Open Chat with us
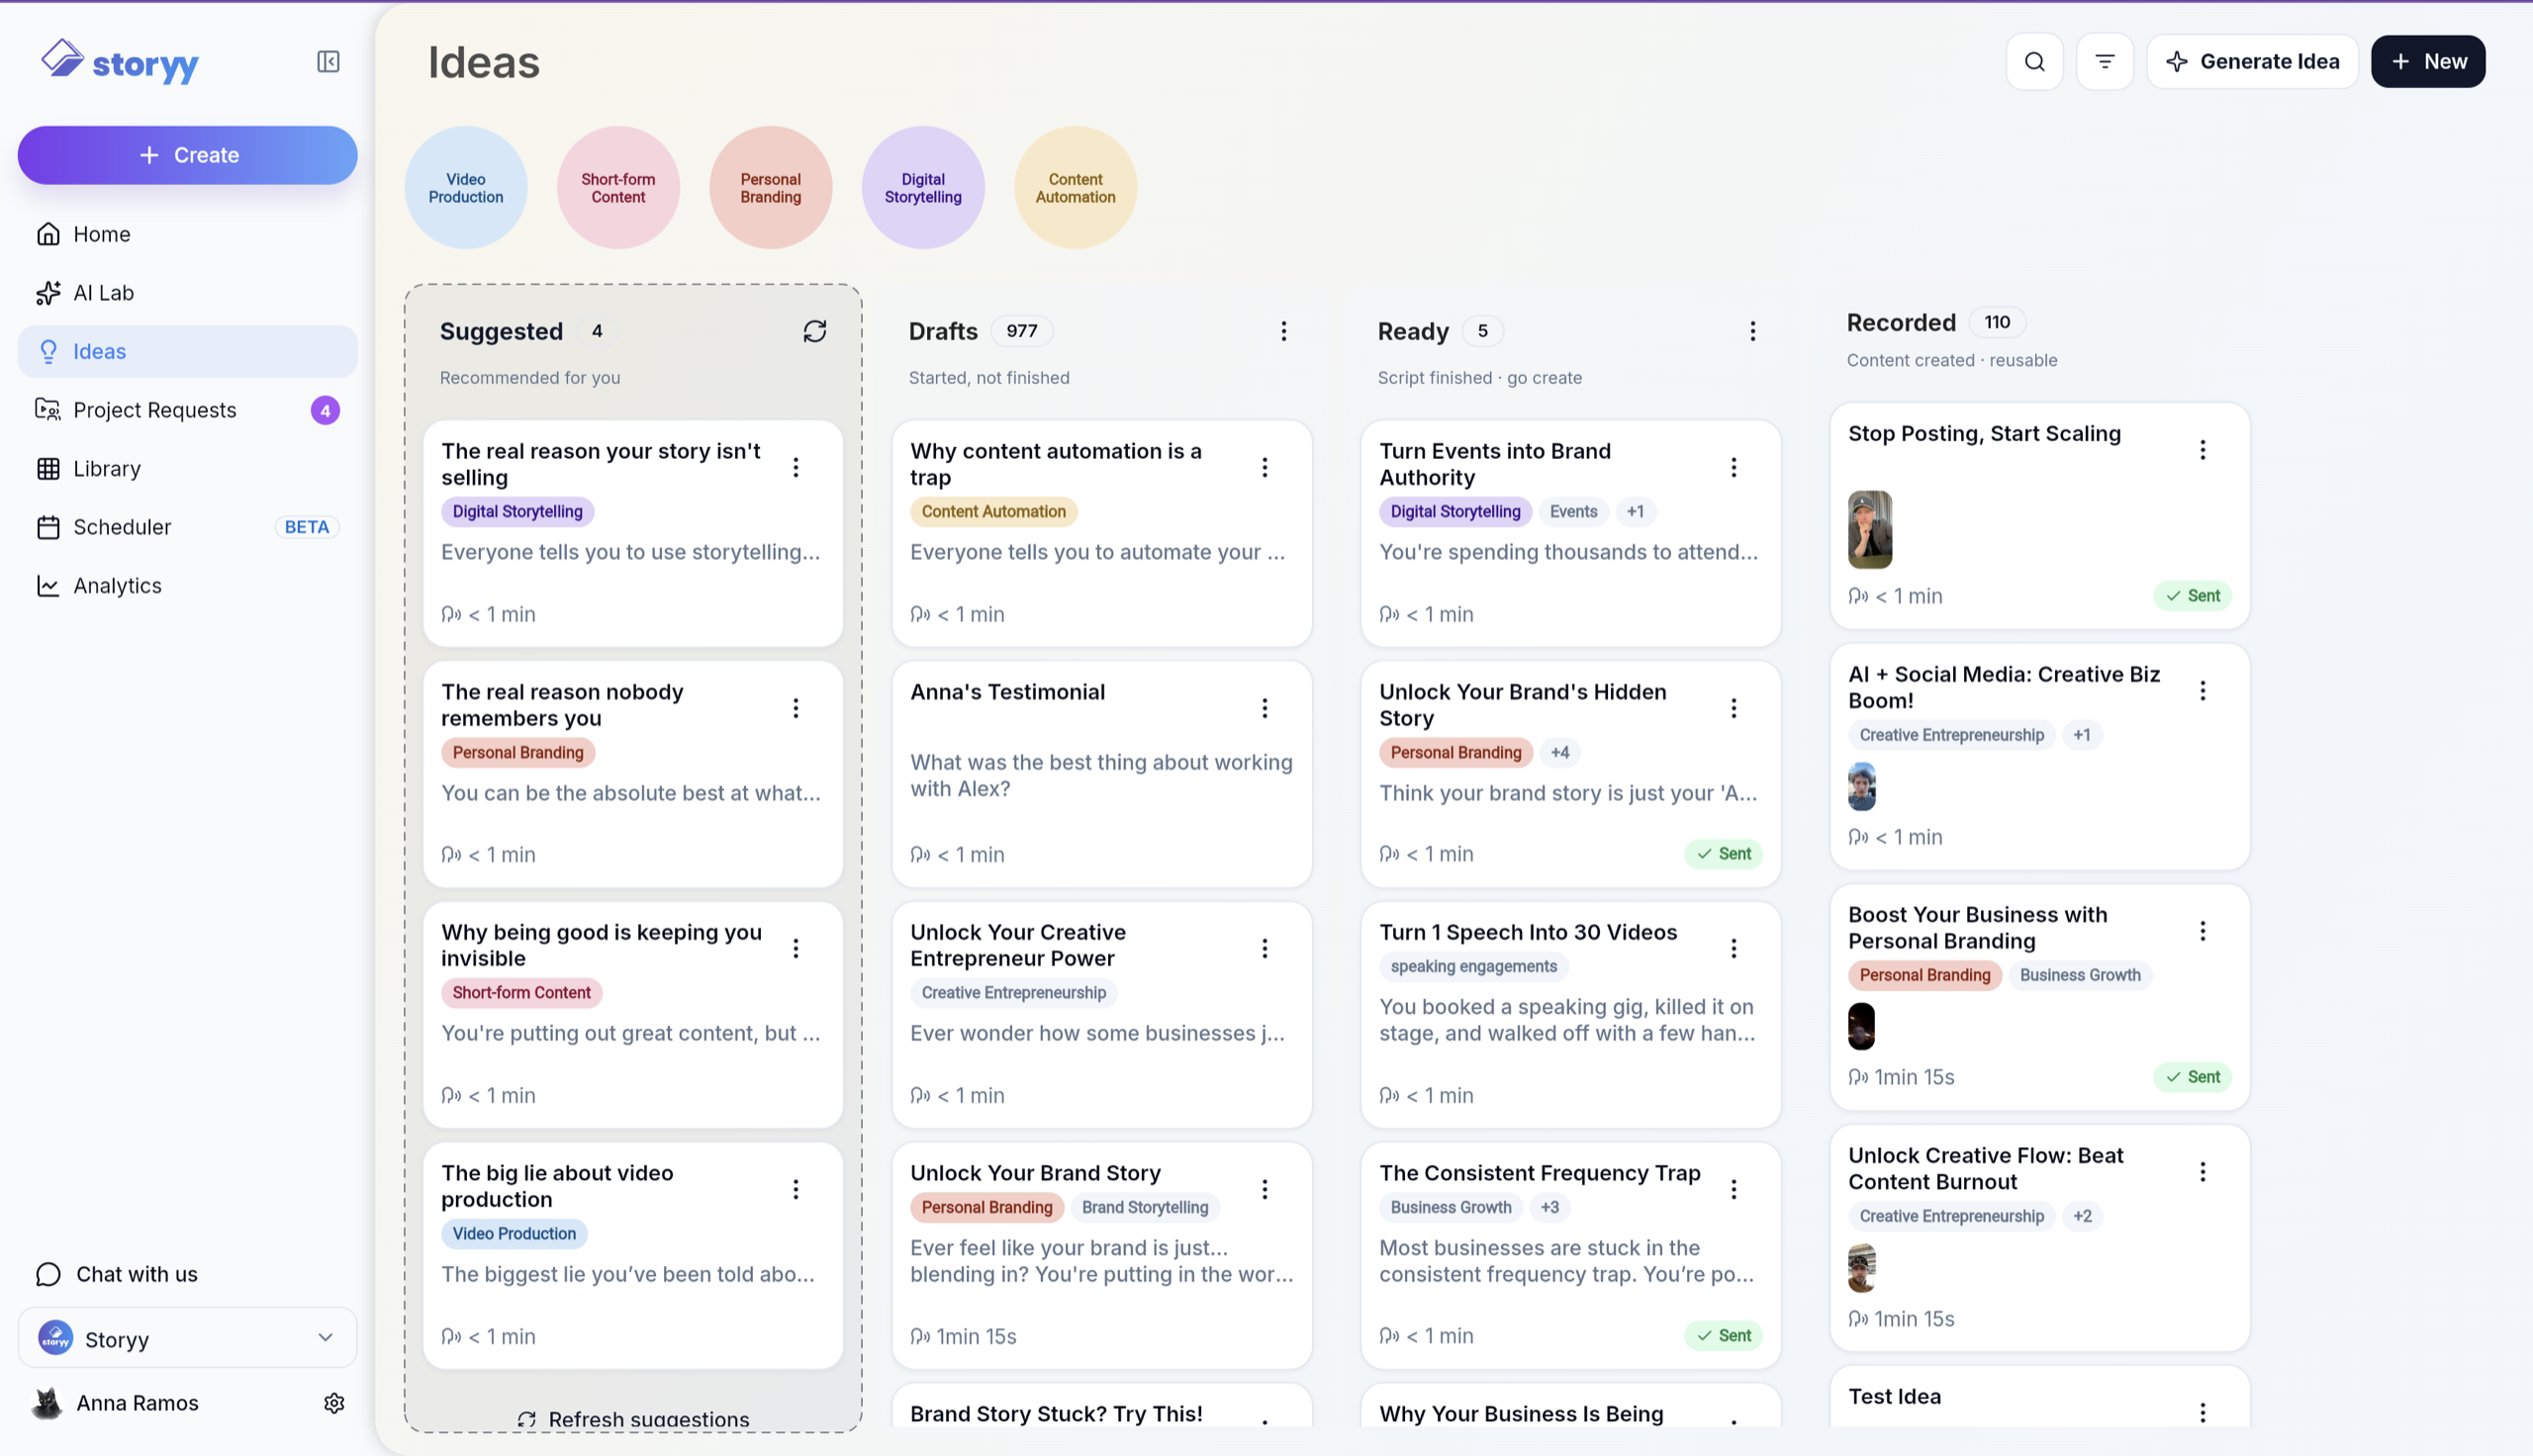The width and height of the screenshot is (2533, 1456). pyautogui.click(x=118, y=1274)
